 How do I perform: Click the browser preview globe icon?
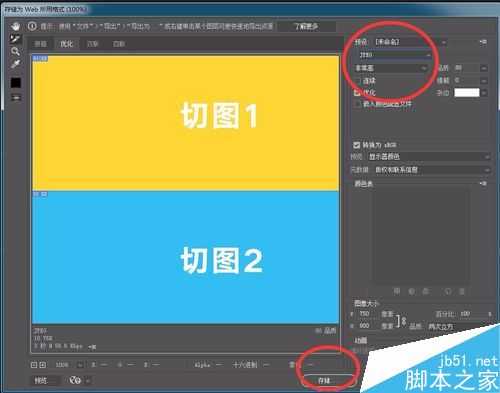click(75, 380)
